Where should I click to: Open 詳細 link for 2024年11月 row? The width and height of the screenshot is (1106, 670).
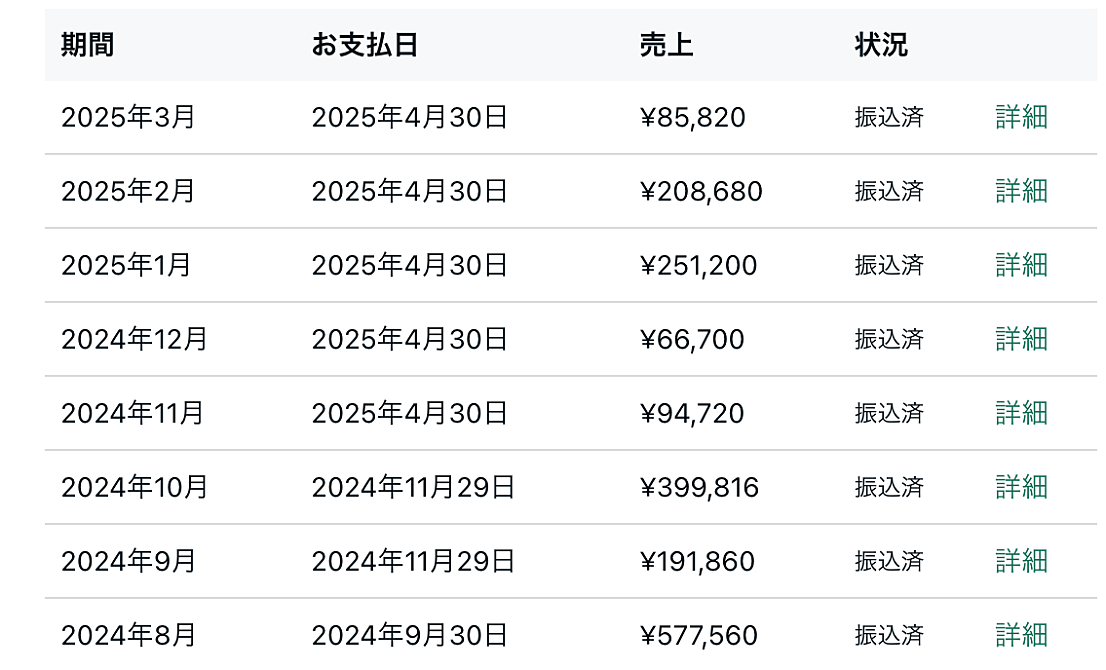[x=1021, y=413]
